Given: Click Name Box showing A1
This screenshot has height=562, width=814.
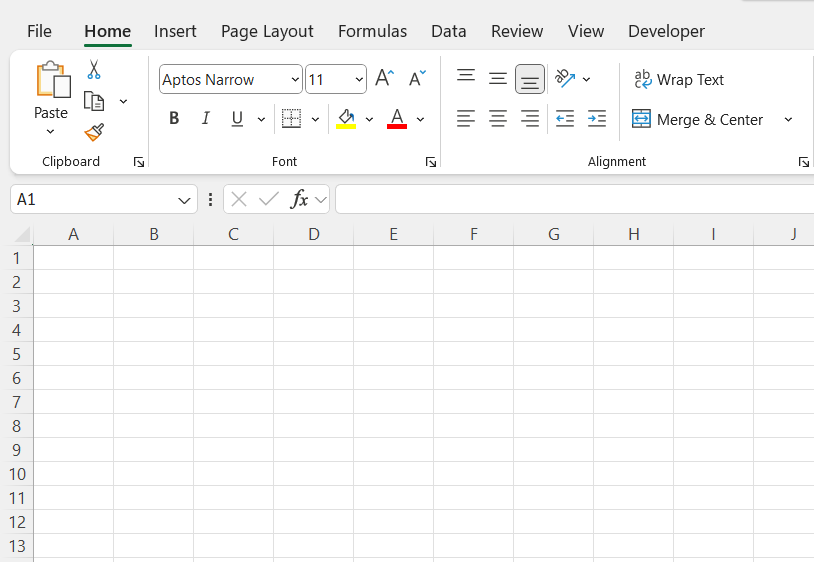Looking at the screenshot, I should point(93,199).
